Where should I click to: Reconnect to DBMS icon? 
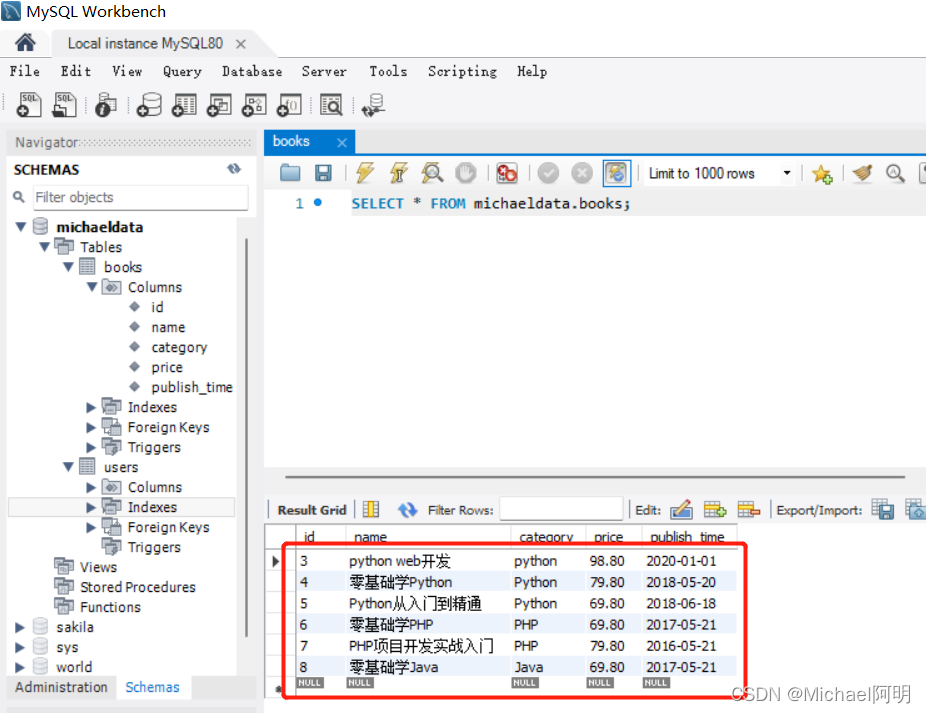click(373, 105)
